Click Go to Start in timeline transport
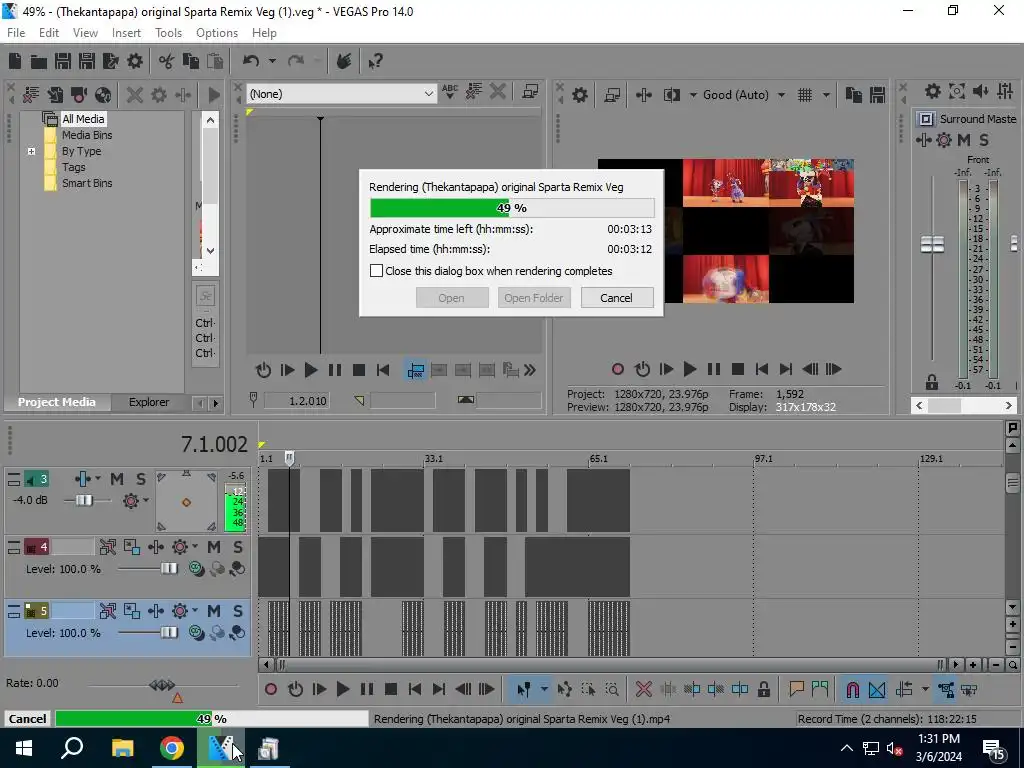 (x=415, y=689)
